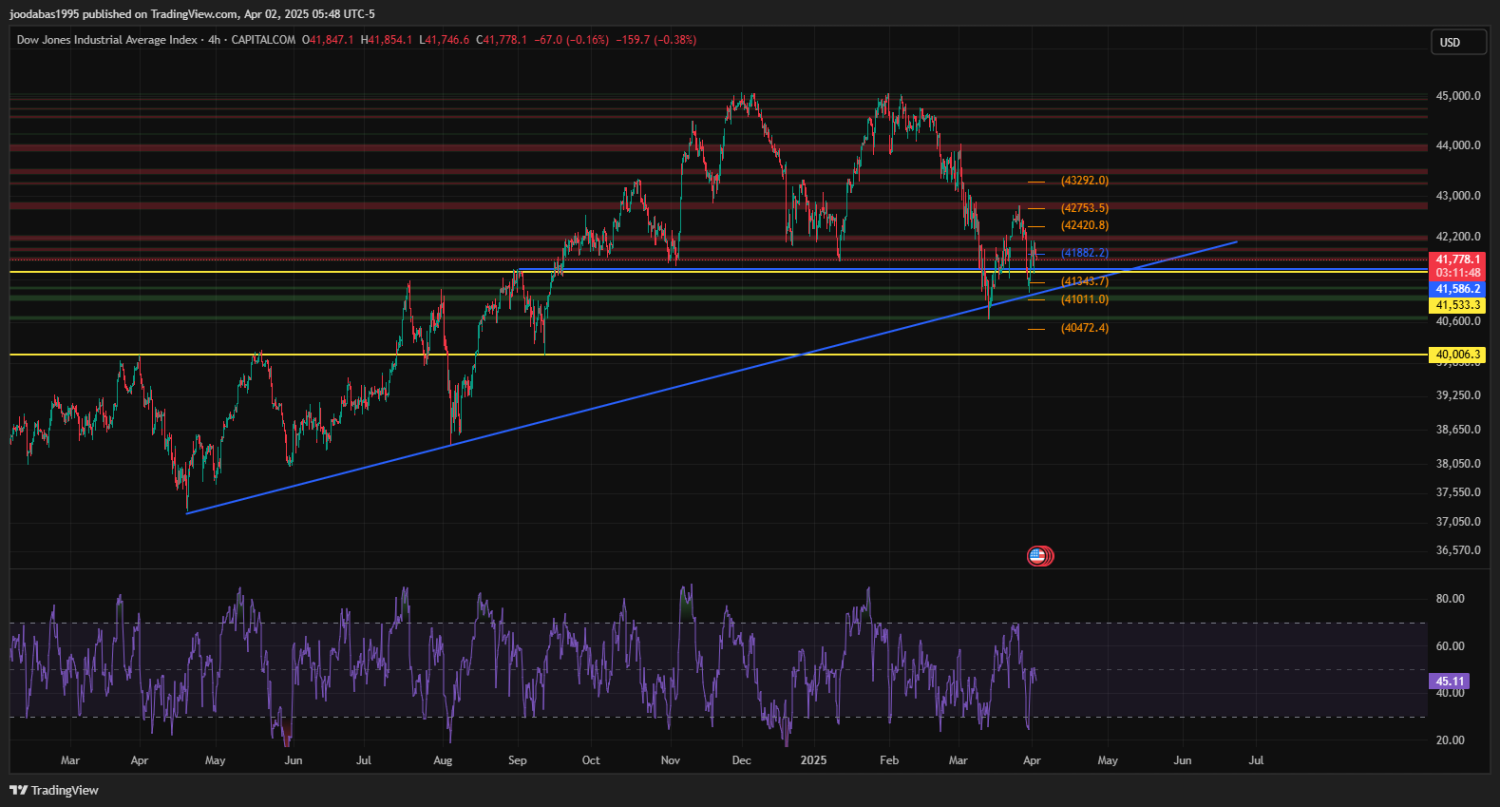The height and width of the screenshot is (807, 1500).
Task: Click the 44,000.0 price axis label
Action: 1458,145
